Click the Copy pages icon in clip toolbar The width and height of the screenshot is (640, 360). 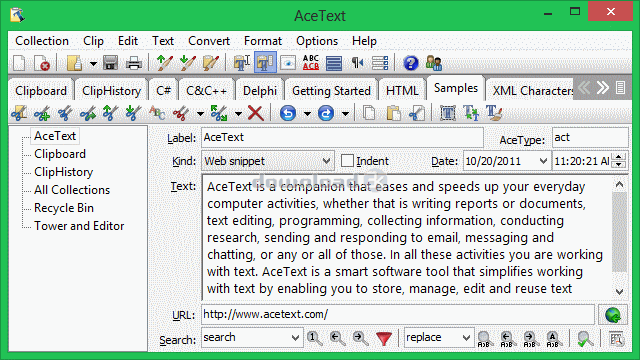pyautogui.click(x=369, y=113)
